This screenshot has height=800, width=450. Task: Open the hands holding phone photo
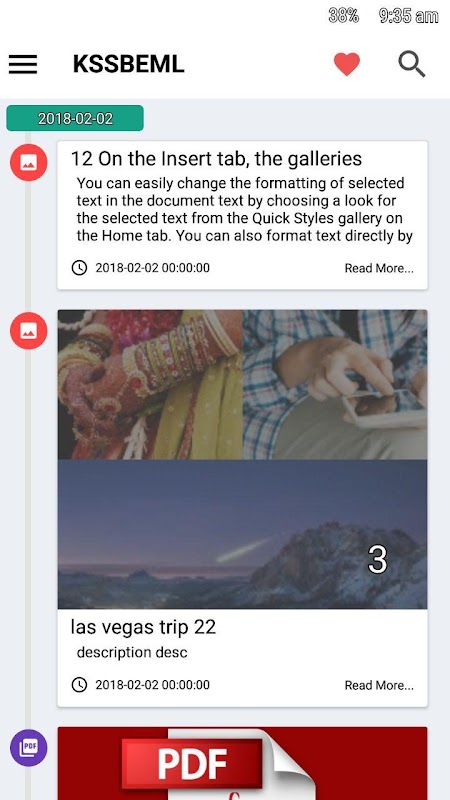click(x=335, y=385)
